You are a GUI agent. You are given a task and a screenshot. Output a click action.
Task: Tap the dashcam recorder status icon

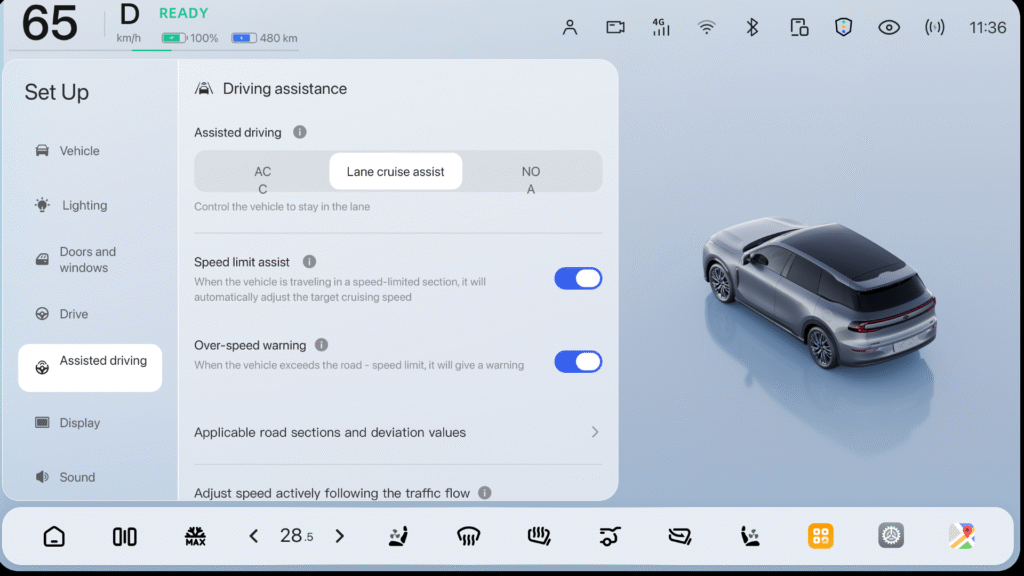(x=615, y=27)
